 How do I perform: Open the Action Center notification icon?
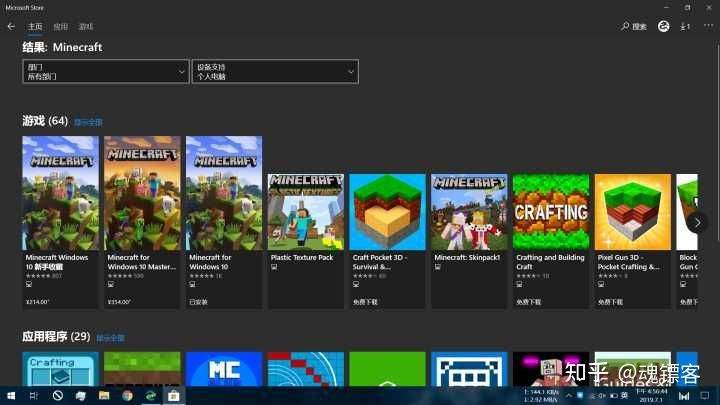click(x=705, y=396)
